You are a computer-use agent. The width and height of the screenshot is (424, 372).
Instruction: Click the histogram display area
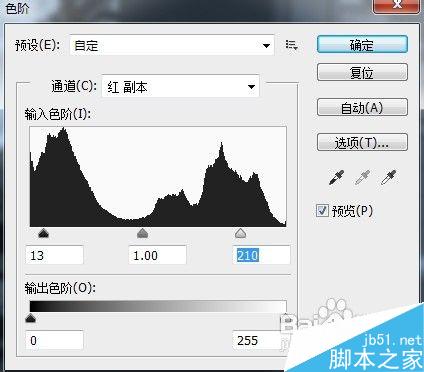[x=158, y=177]
